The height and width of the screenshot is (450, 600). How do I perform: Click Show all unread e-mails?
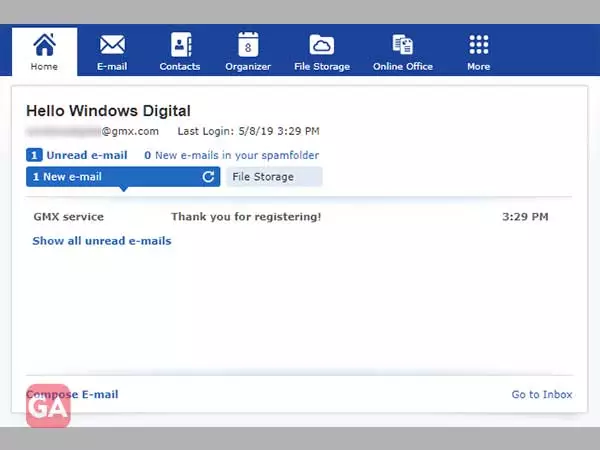pyautogui.click(x=102, y=241)
